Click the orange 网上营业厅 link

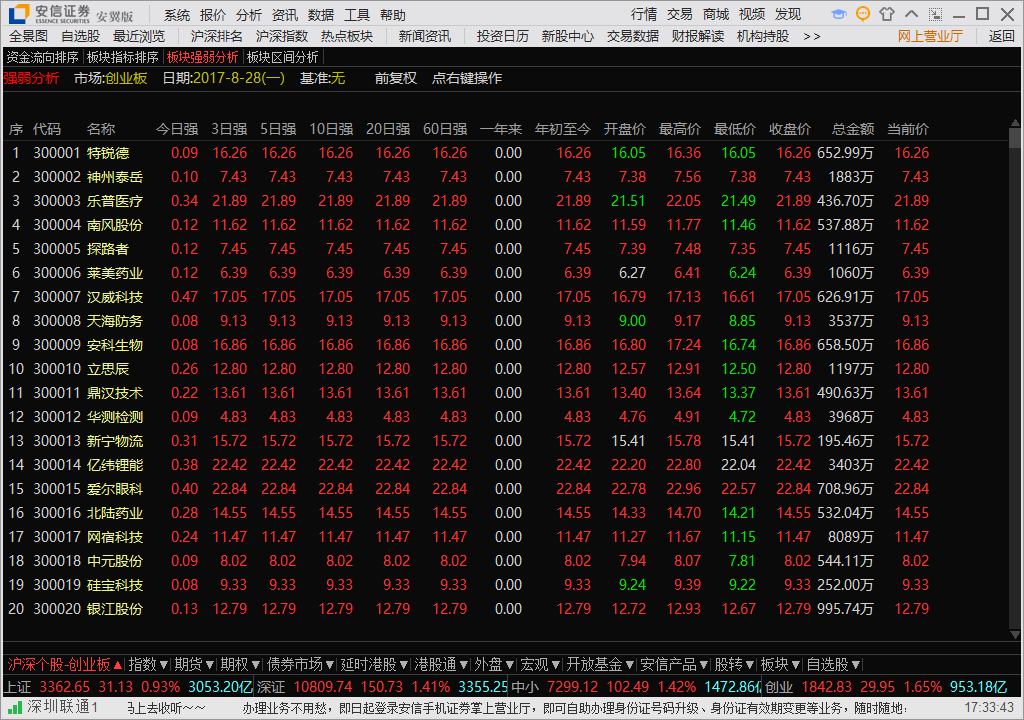click(x=930, y=36)
